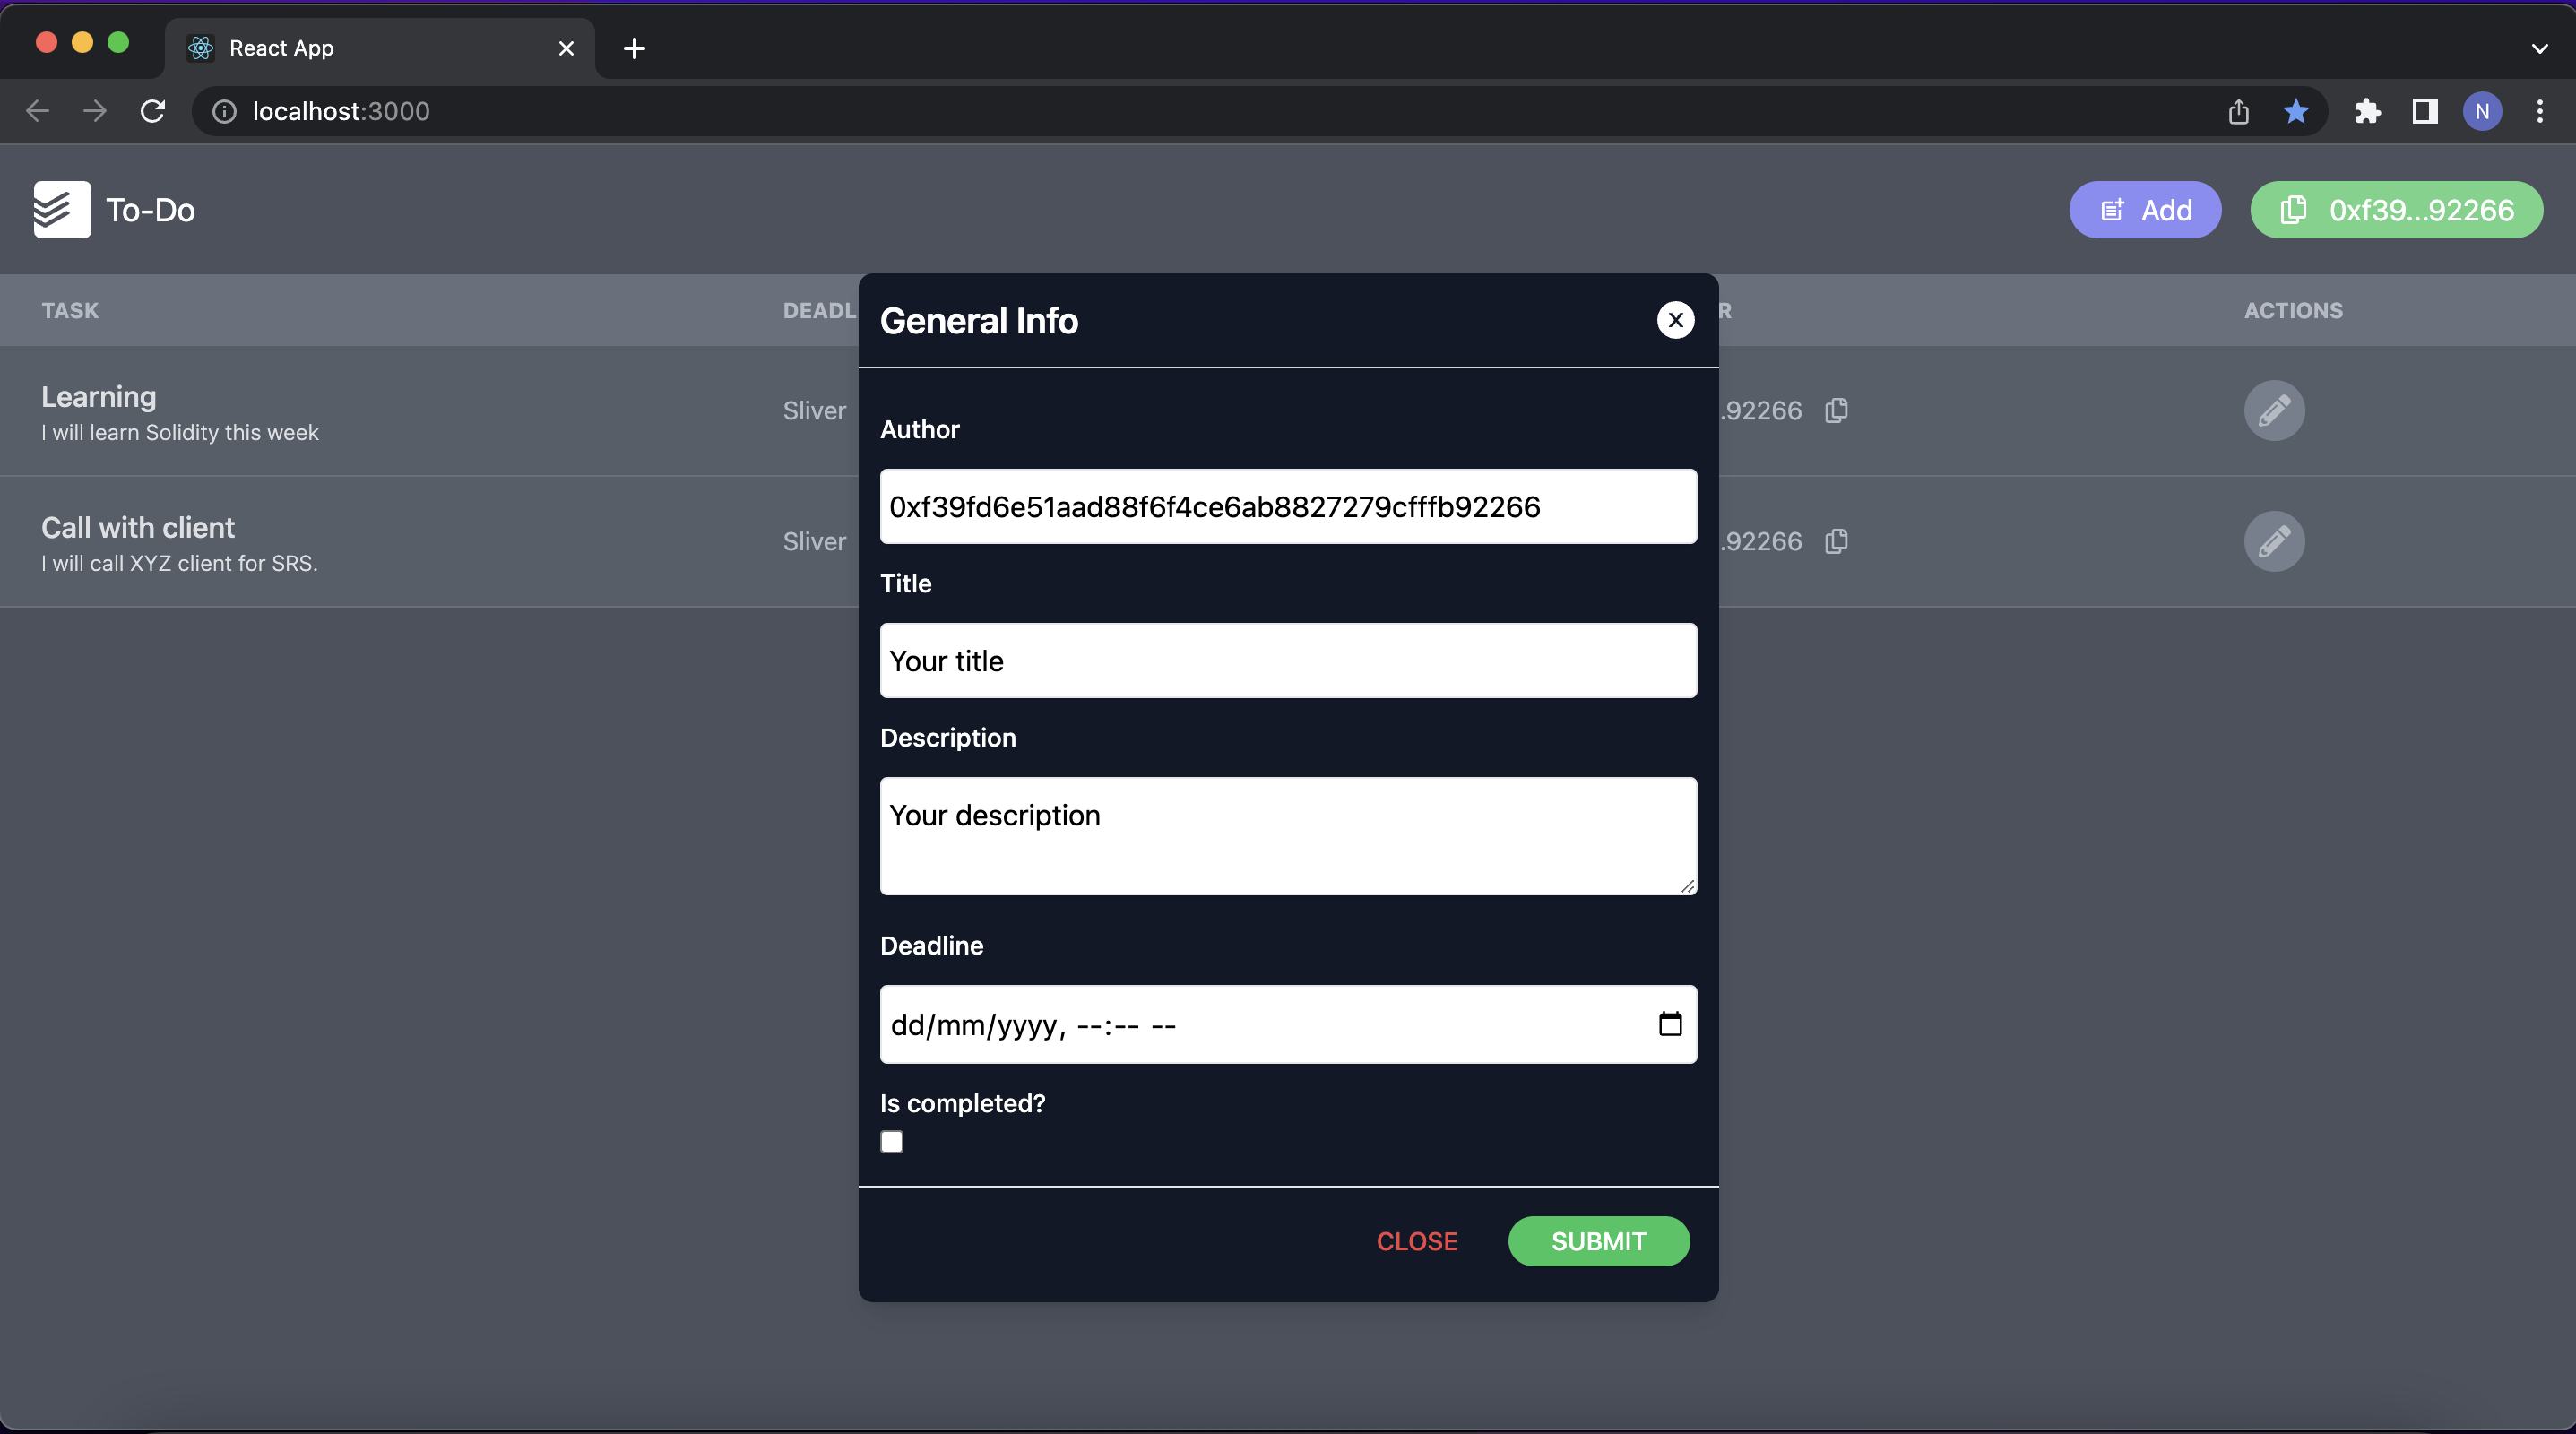2576x1434 pixels.
Task: Bookmark the page with the star icon
Action: coord(2296,111)
